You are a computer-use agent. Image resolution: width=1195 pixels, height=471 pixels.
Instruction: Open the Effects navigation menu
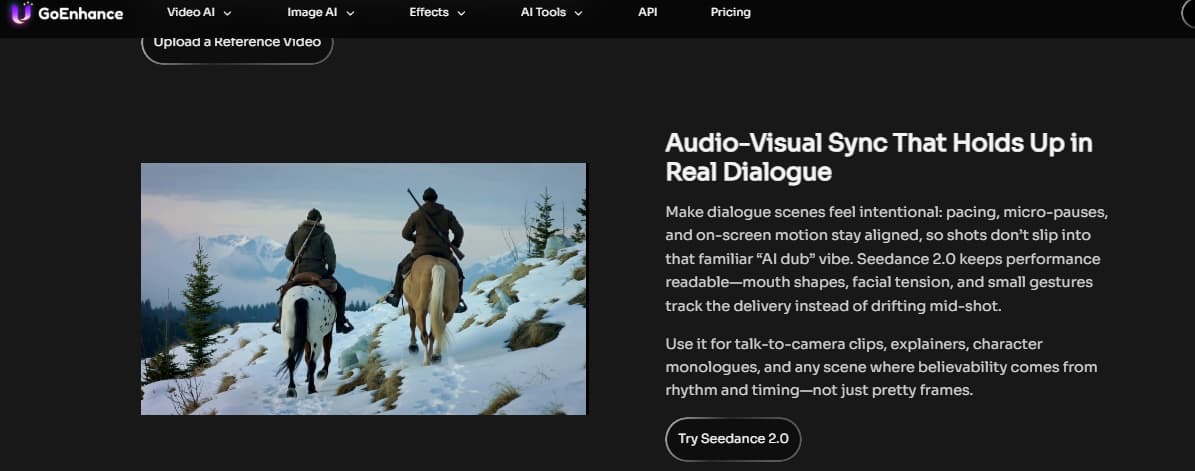[x=430, y=13]
